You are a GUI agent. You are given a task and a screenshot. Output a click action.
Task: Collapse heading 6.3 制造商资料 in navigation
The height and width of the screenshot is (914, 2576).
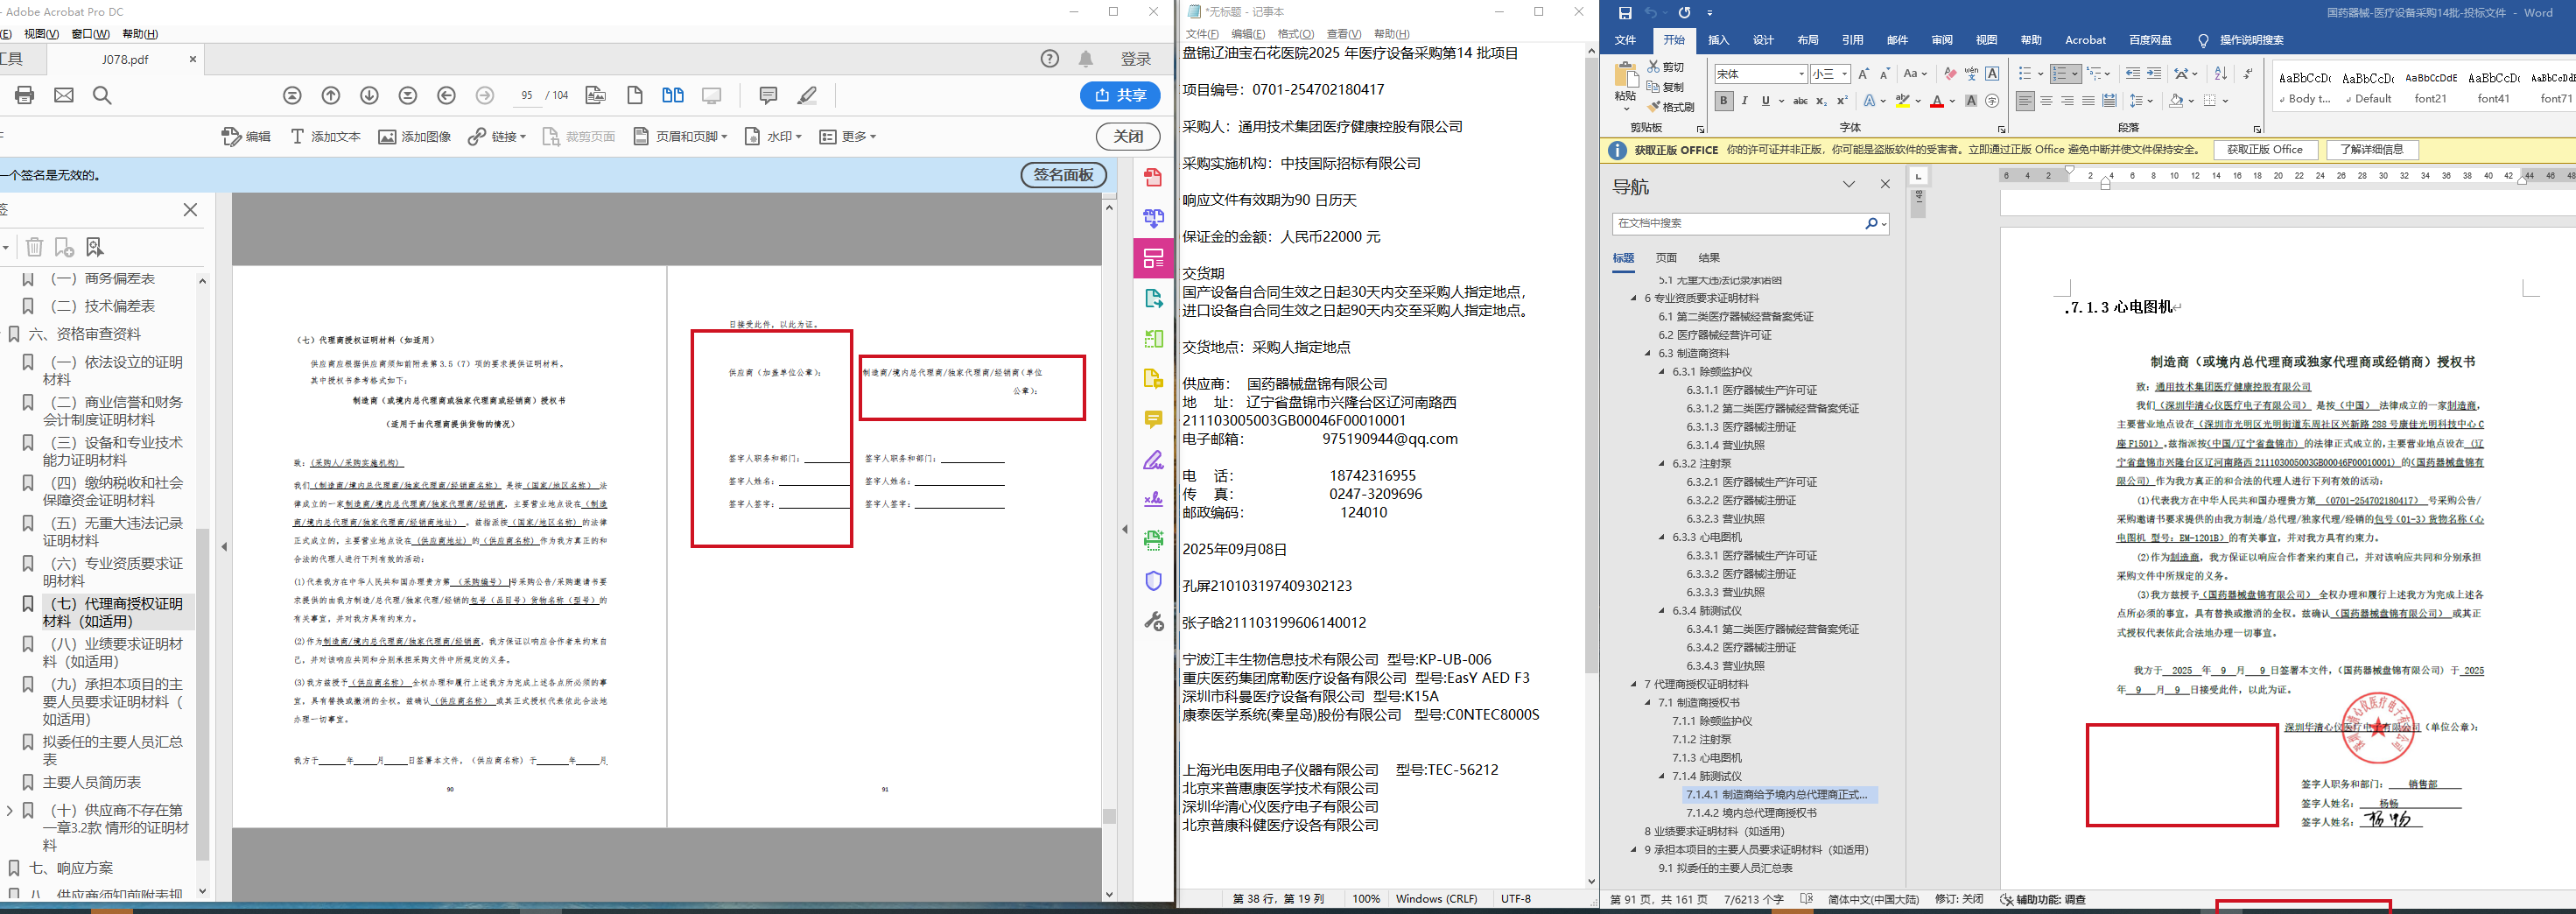point(1648,353)
